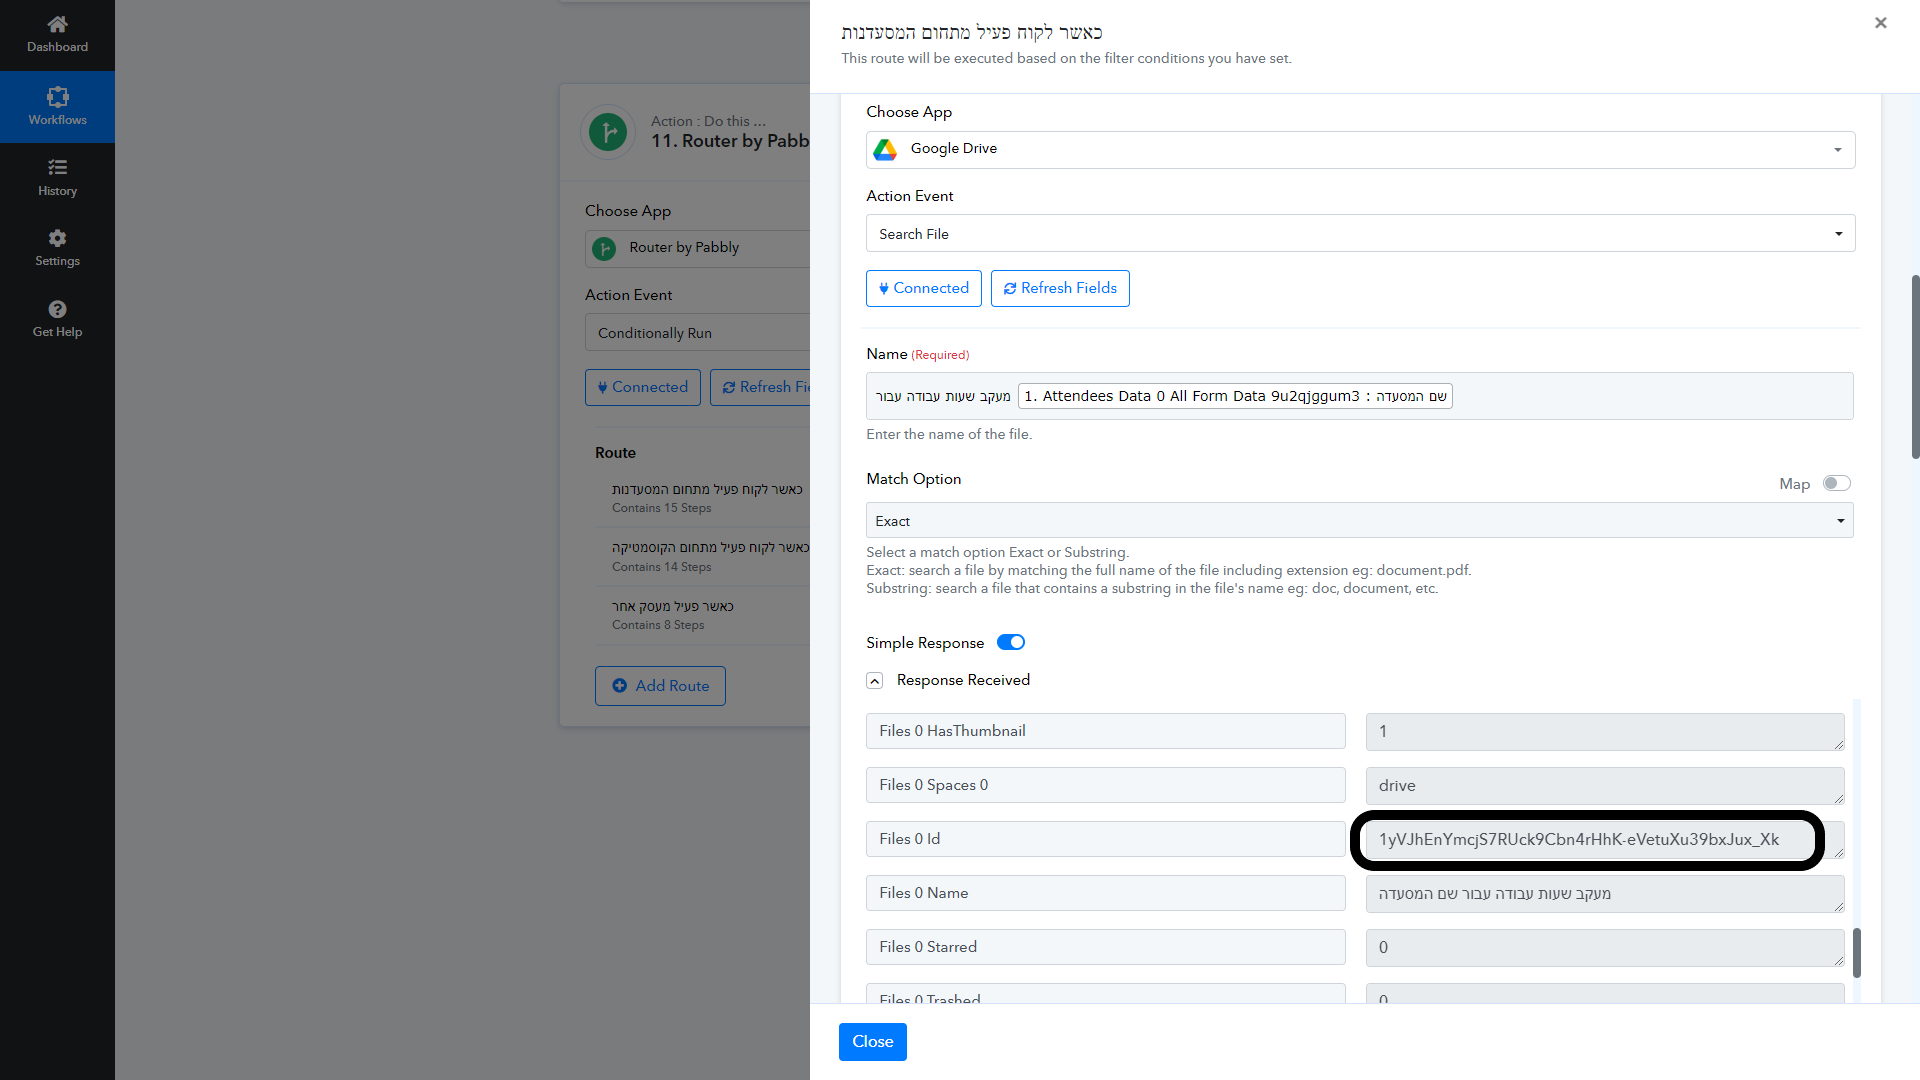Screen dimensions: 1920x1080
Task: Open the Router by Pabbly app dropdown
Action: pos(698,248)
